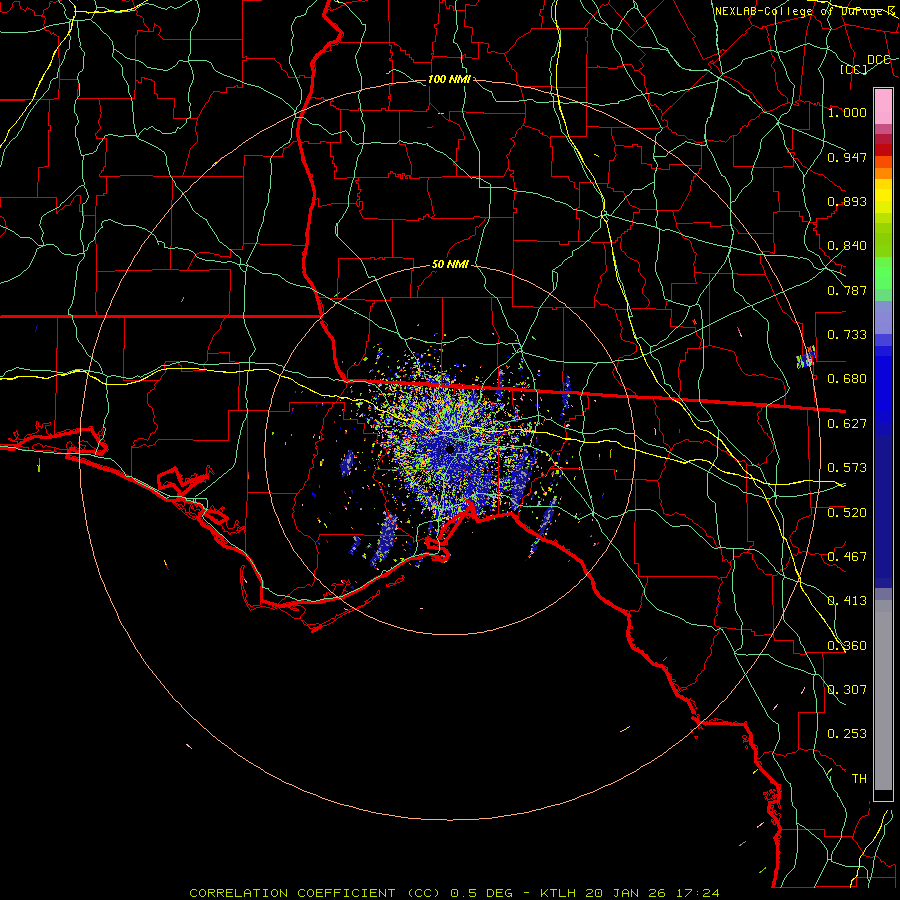Viewport: 900px width, 900px height.
Task: Click the Correlation Coefficient KTLH caption text
Action: (454, 893)
